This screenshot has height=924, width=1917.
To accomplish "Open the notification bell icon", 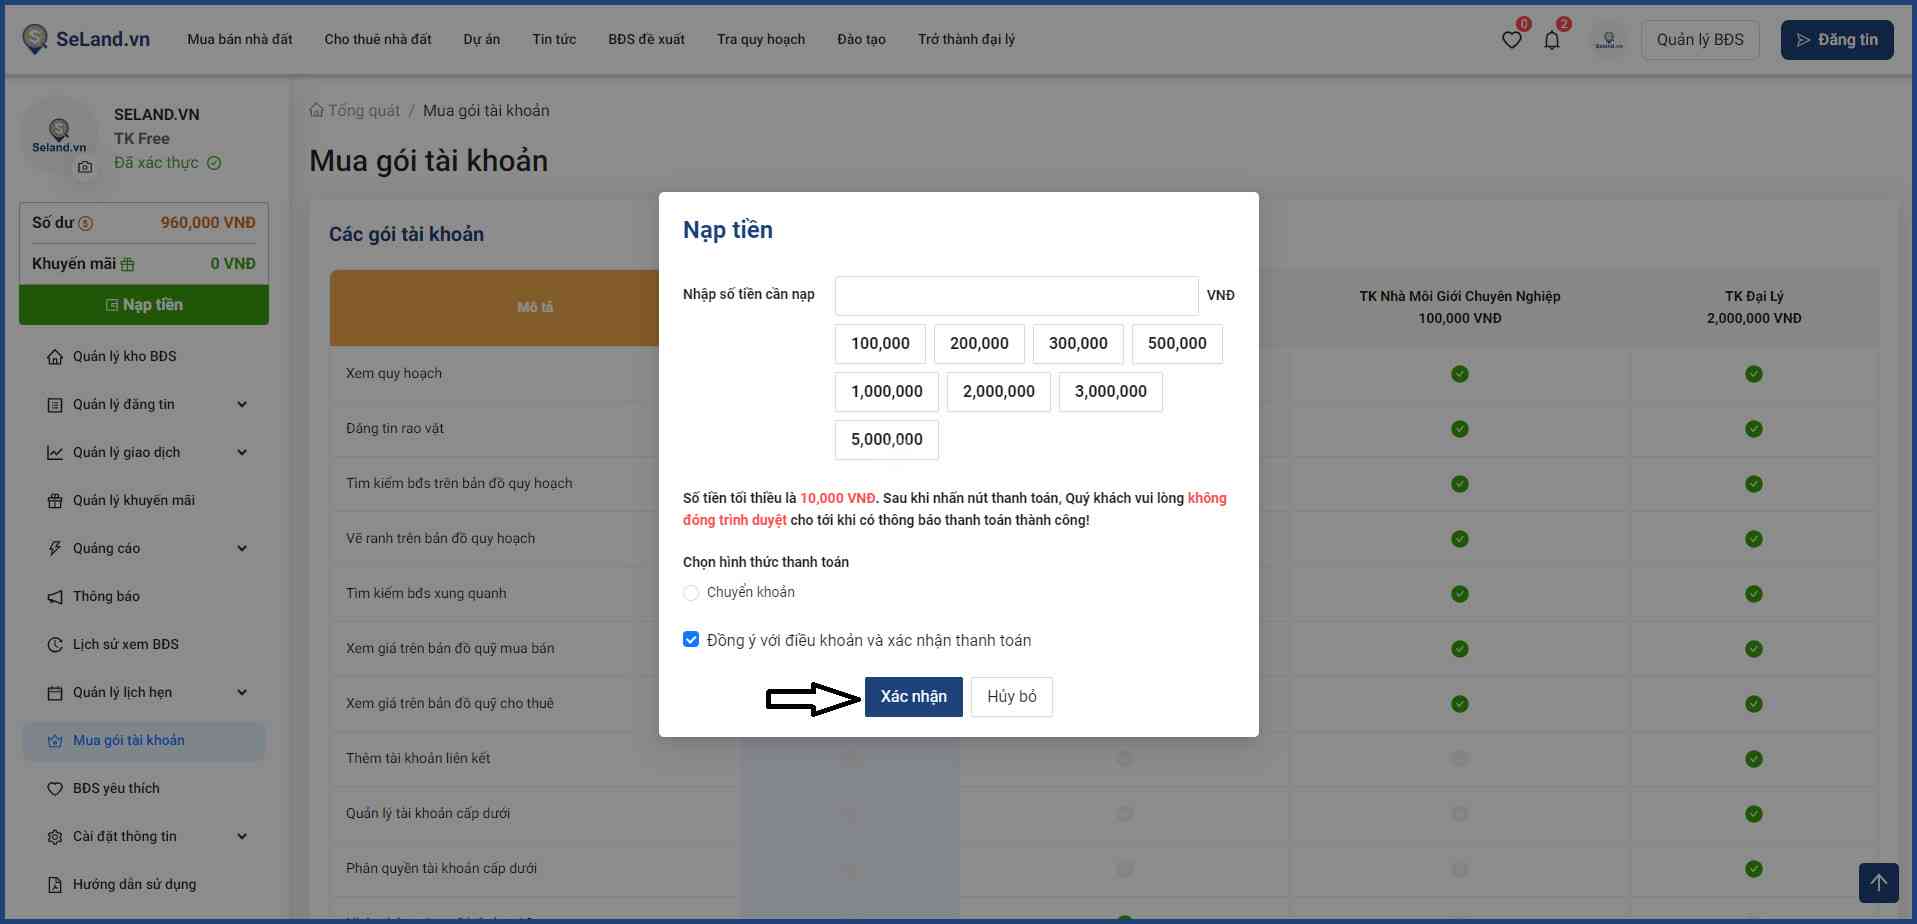I will (1551, 40).
